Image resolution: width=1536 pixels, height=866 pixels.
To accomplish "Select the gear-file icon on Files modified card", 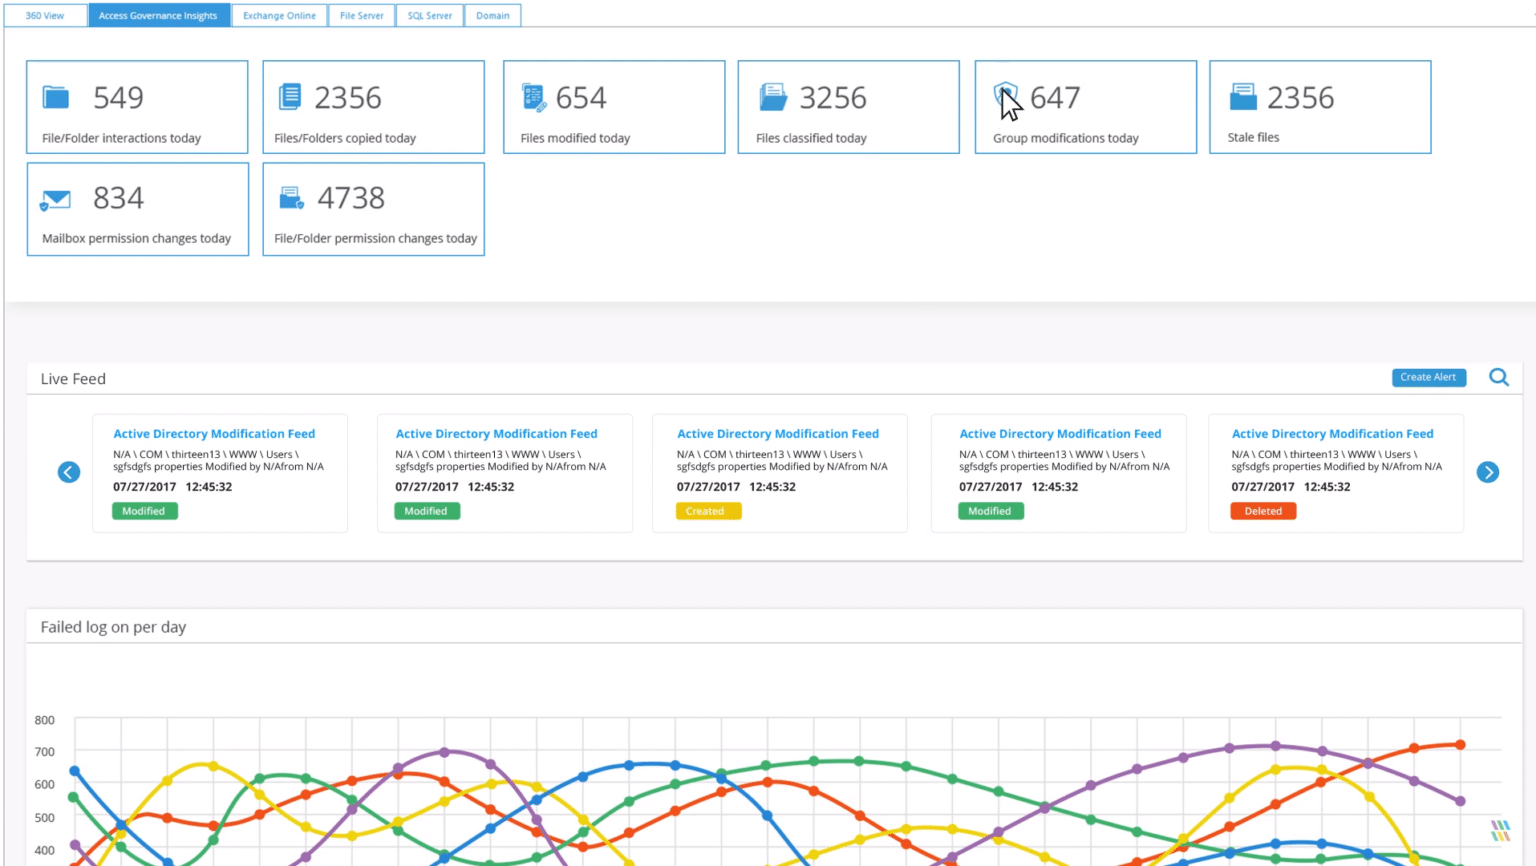I will 533,96.
